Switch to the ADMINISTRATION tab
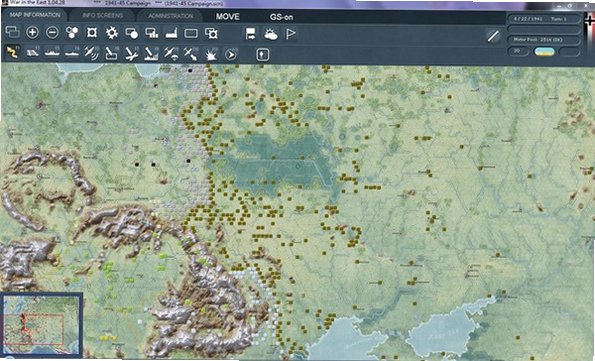 click(170, 16)
